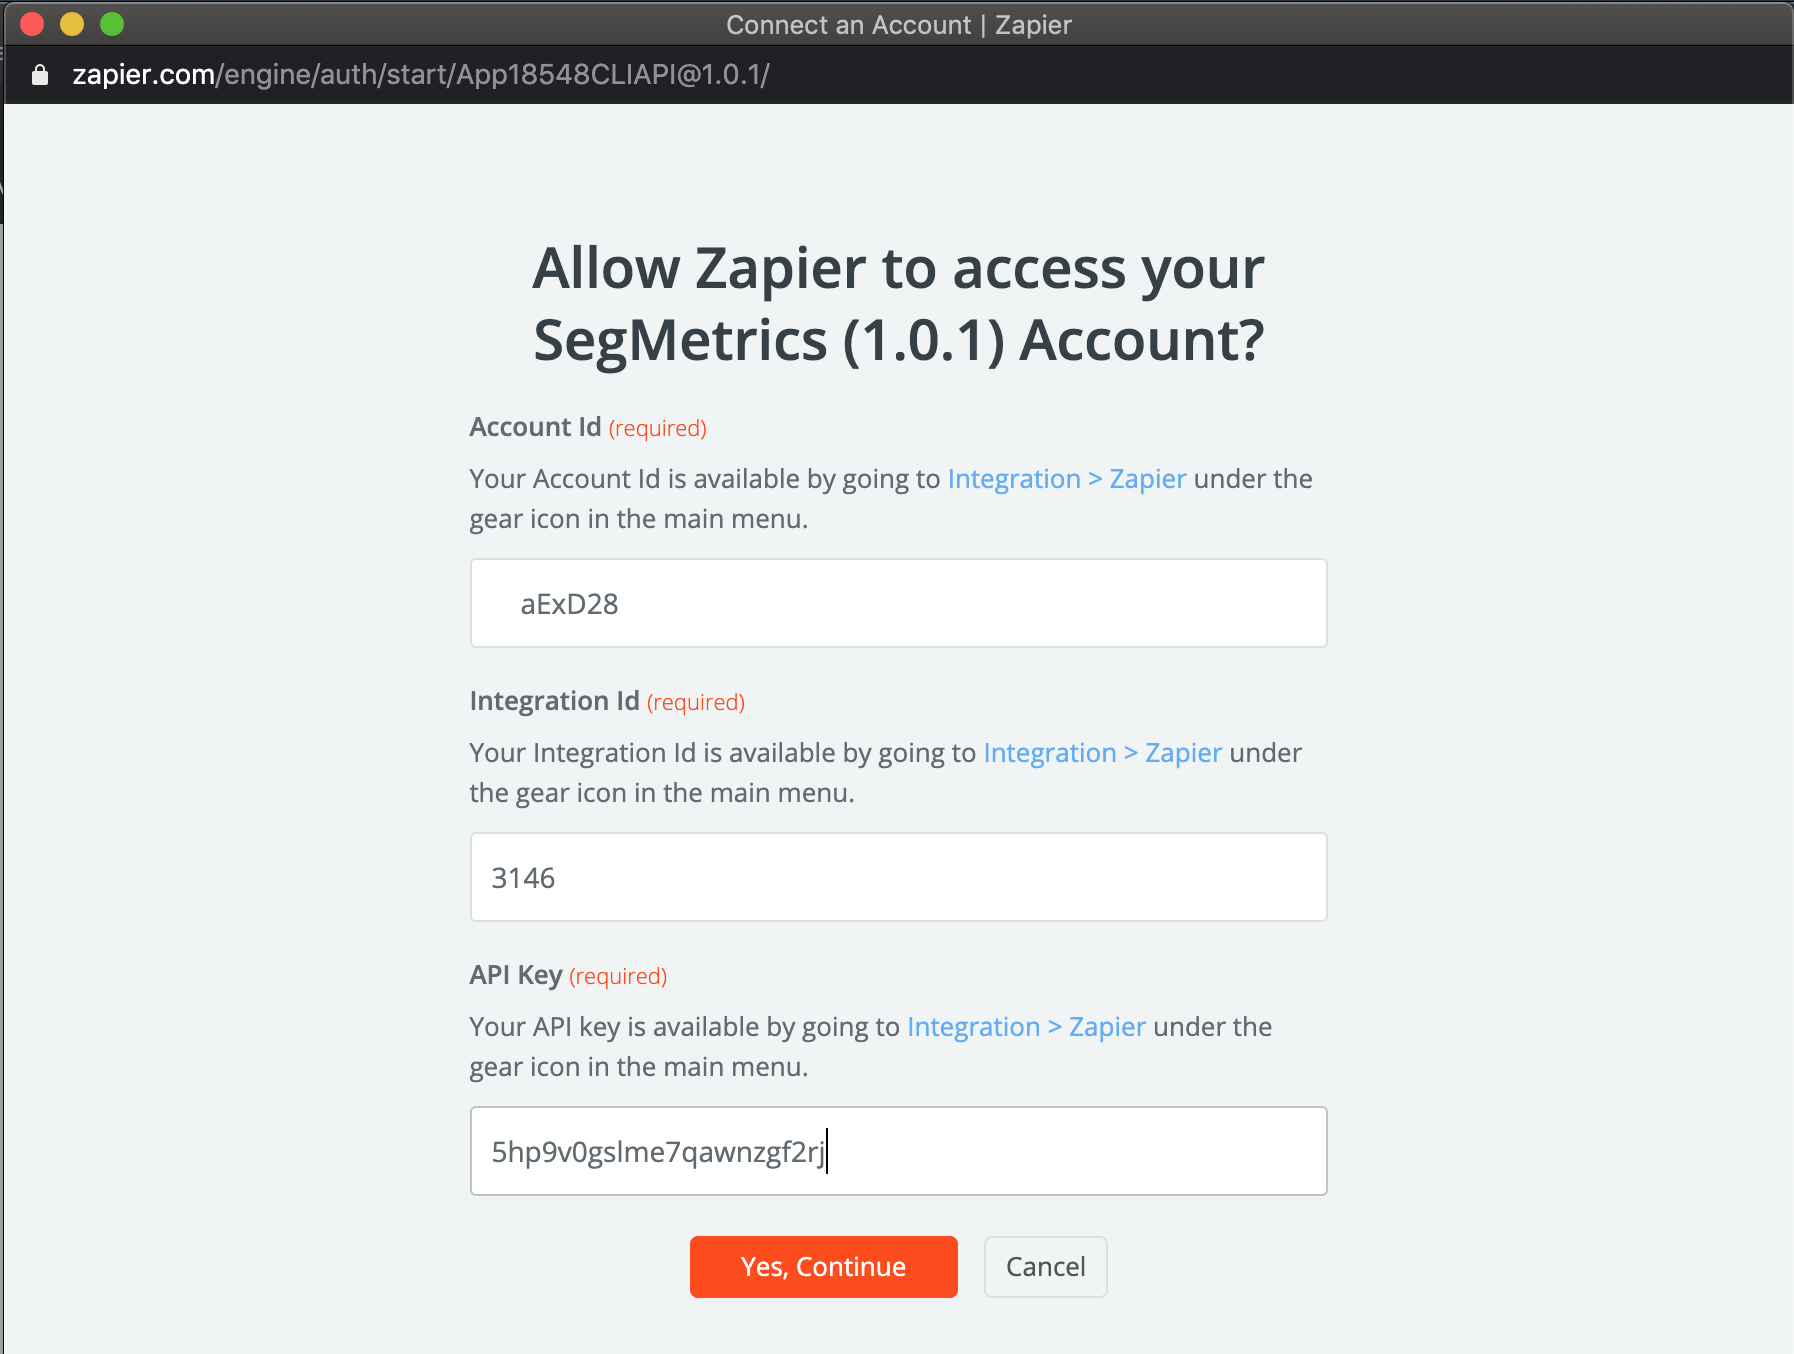The height and width of the screenshot is (1354, 1794).
Task: Click the red (required) text beside API Key
Action: (618, 976)
